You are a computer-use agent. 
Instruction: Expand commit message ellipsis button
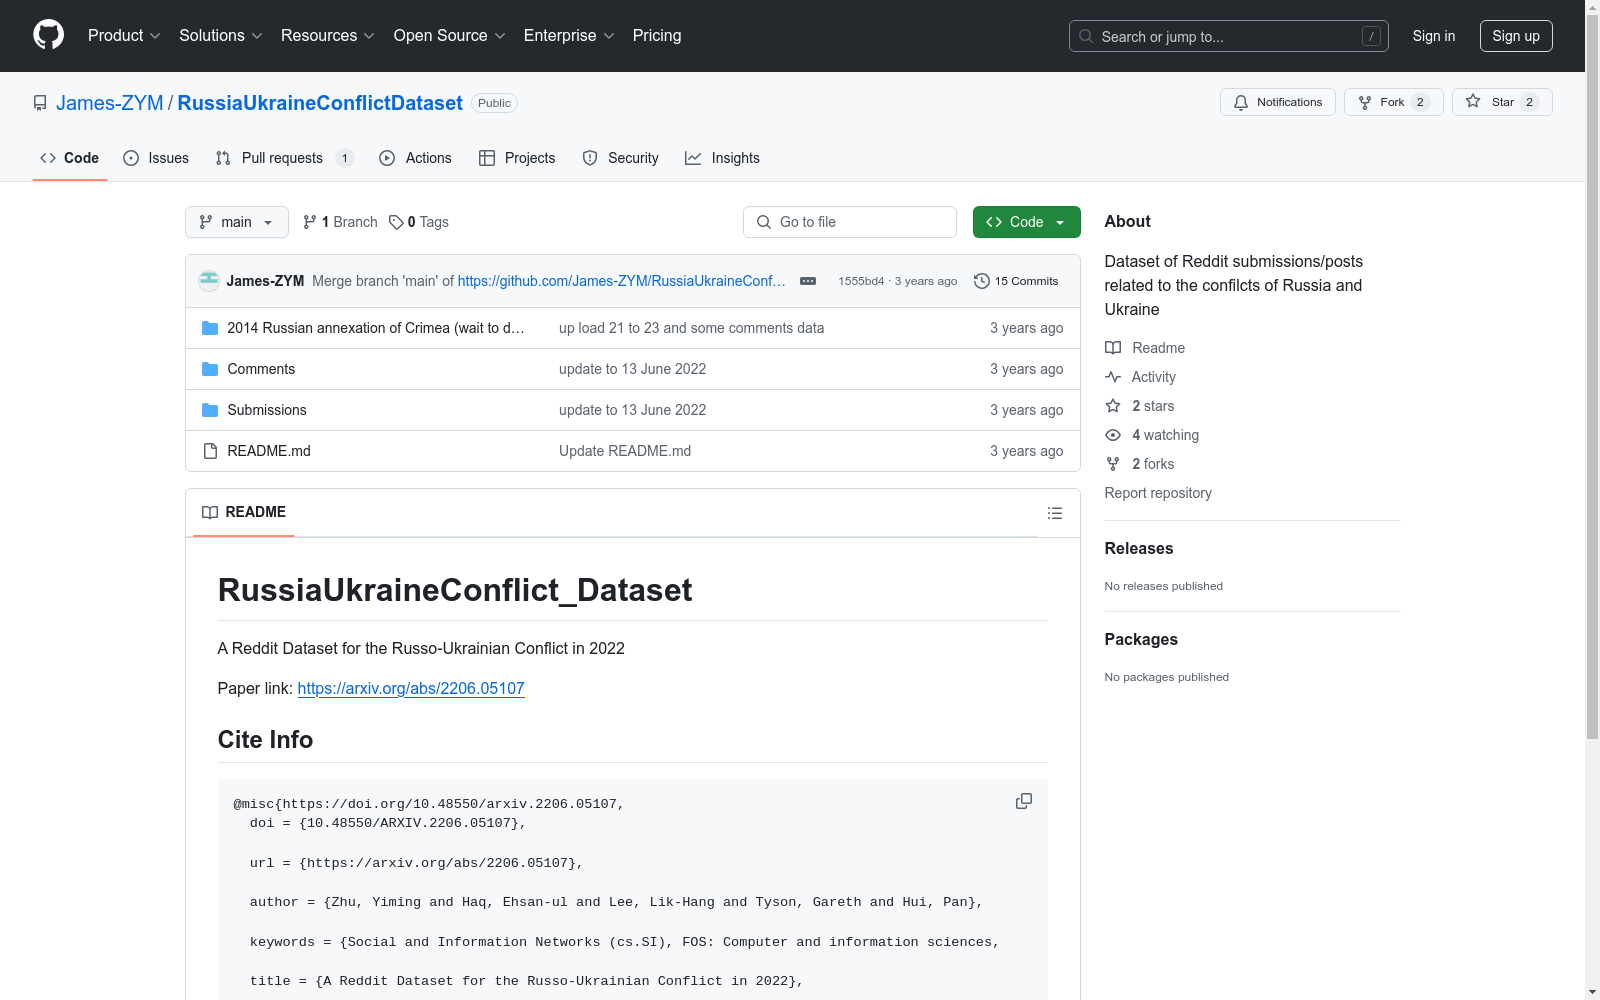808,281
